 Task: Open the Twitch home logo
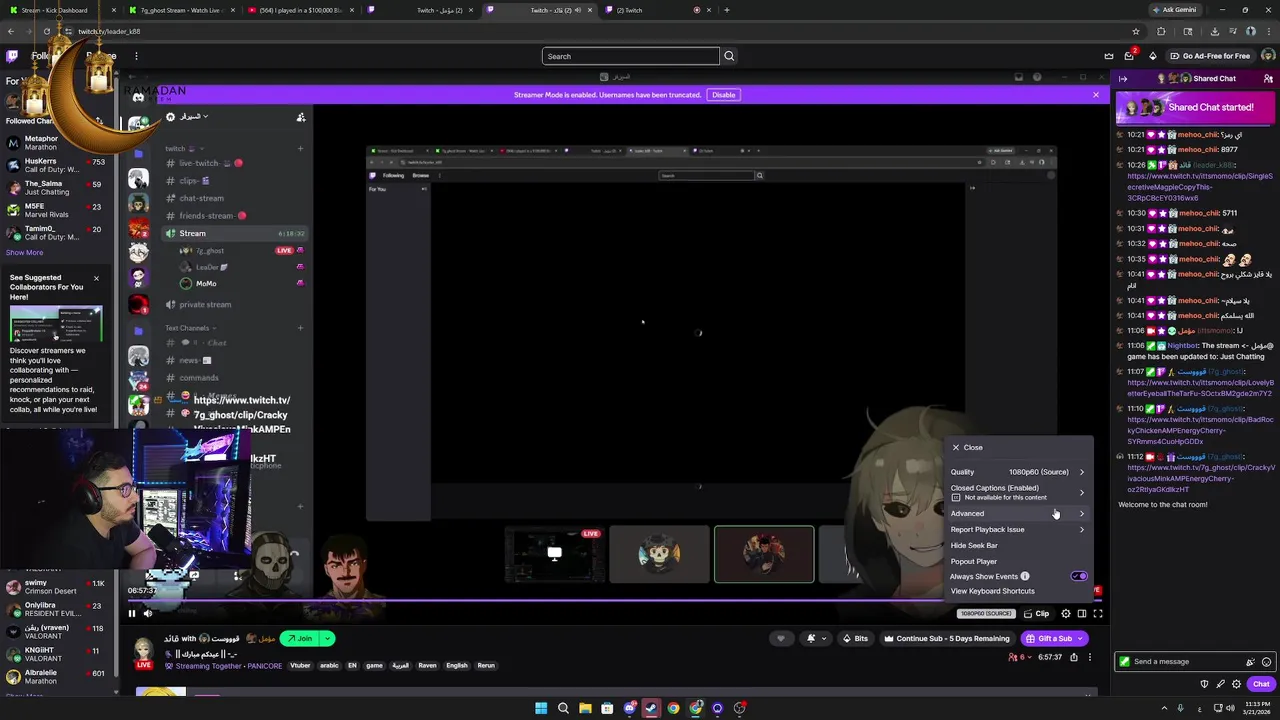click(12, 56)
